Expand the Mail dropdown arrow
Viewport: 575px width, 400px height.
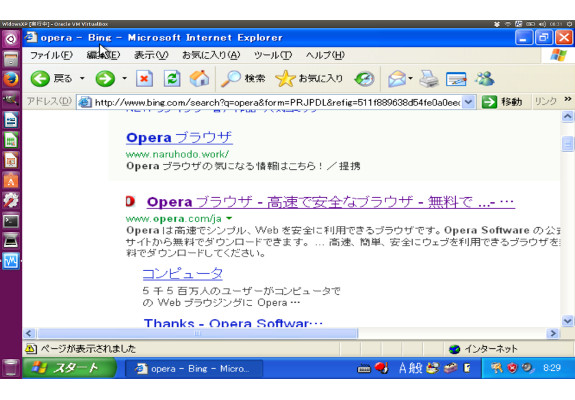point(410,78)
